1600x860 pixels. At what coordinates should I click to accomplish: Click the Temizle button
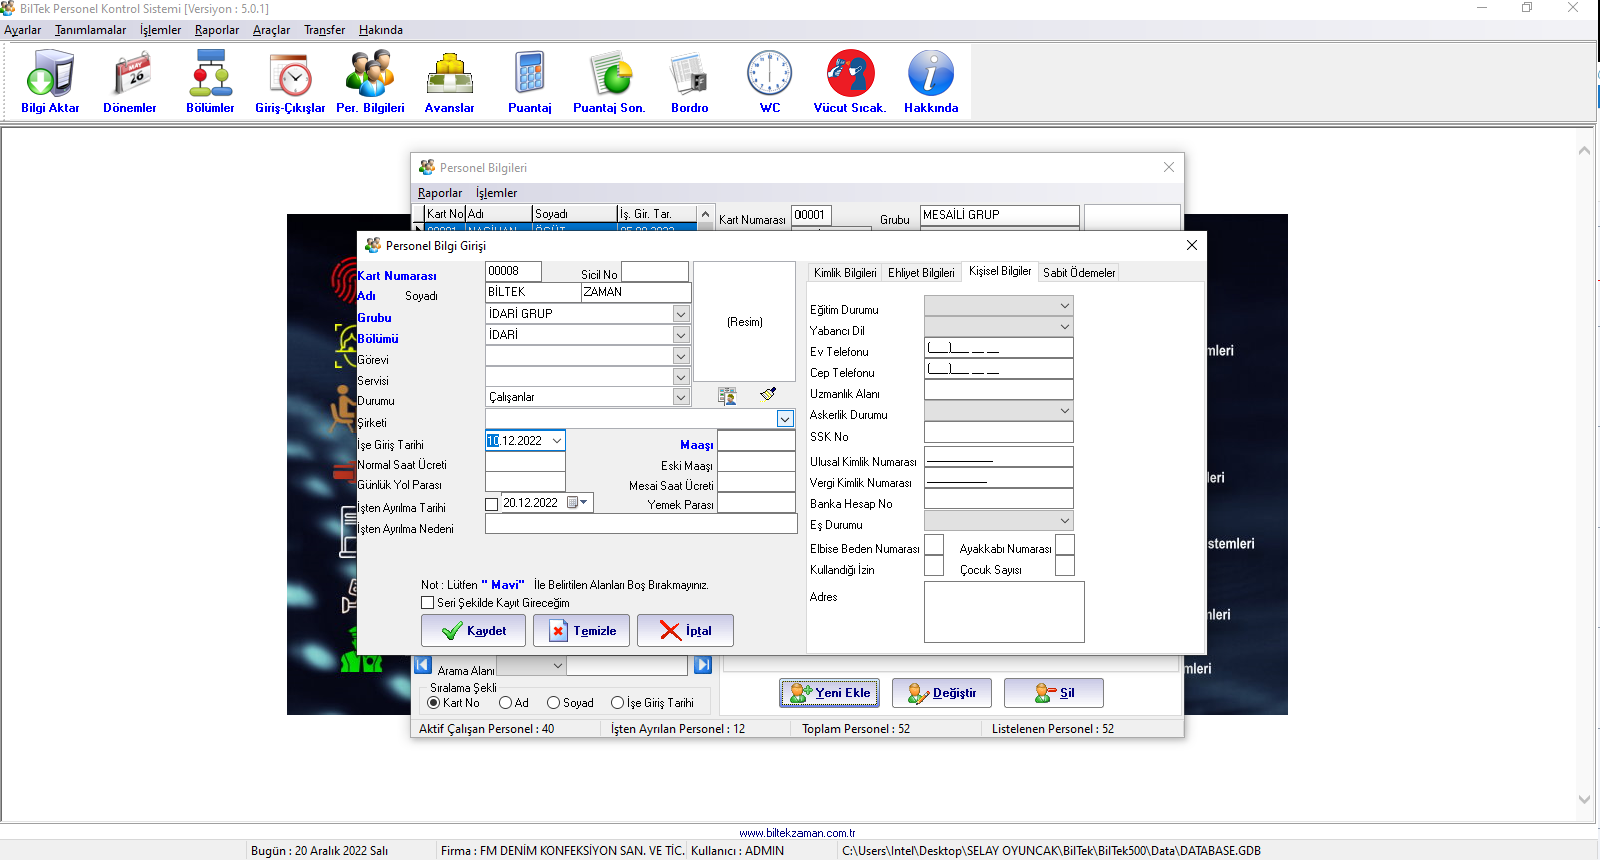(x=581, y=631)
